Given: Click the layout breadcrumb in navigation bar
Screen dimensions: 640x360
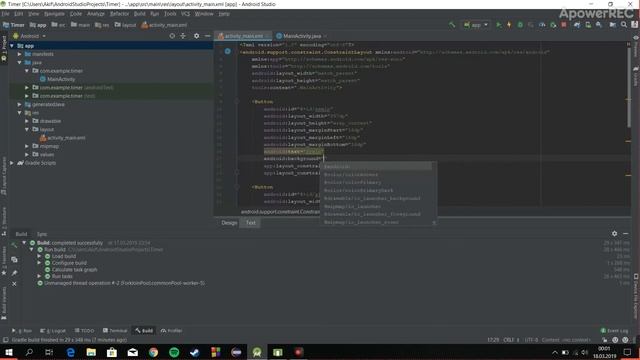Looking at the screenshot, I should click(125, 25).
